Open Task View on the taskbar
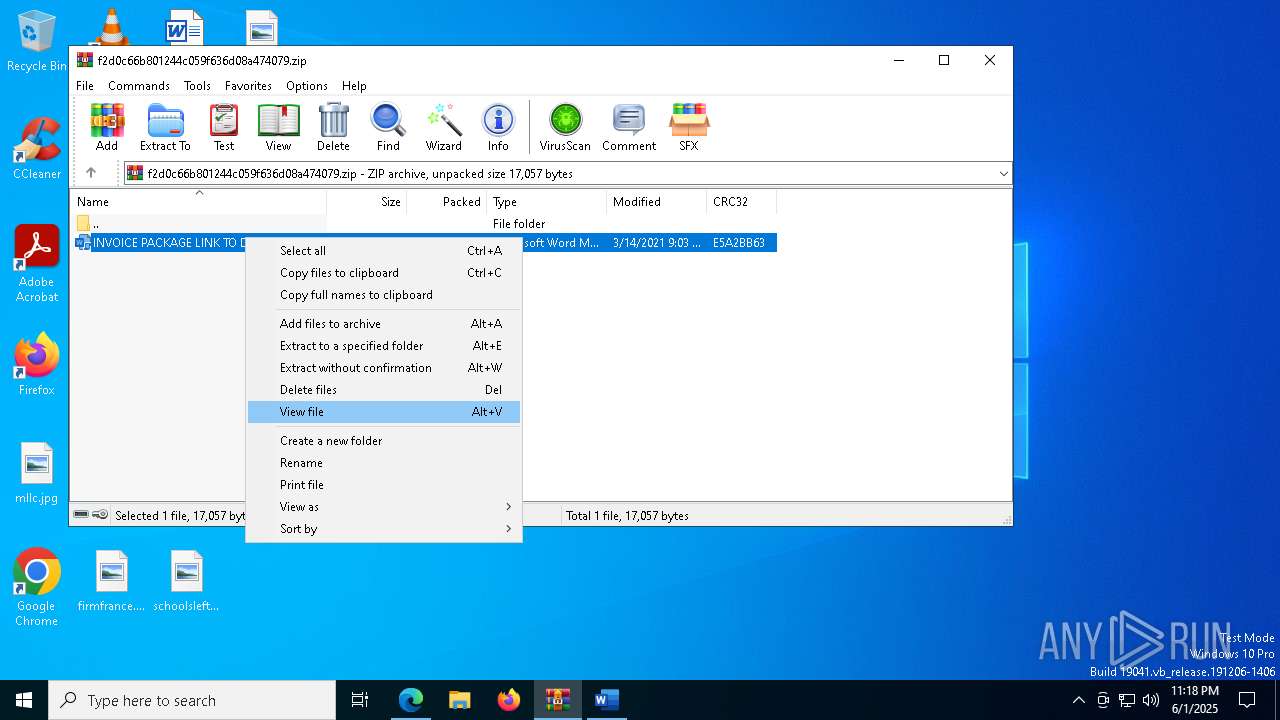Screen dimensions: 1280x720 click(360, 700)
